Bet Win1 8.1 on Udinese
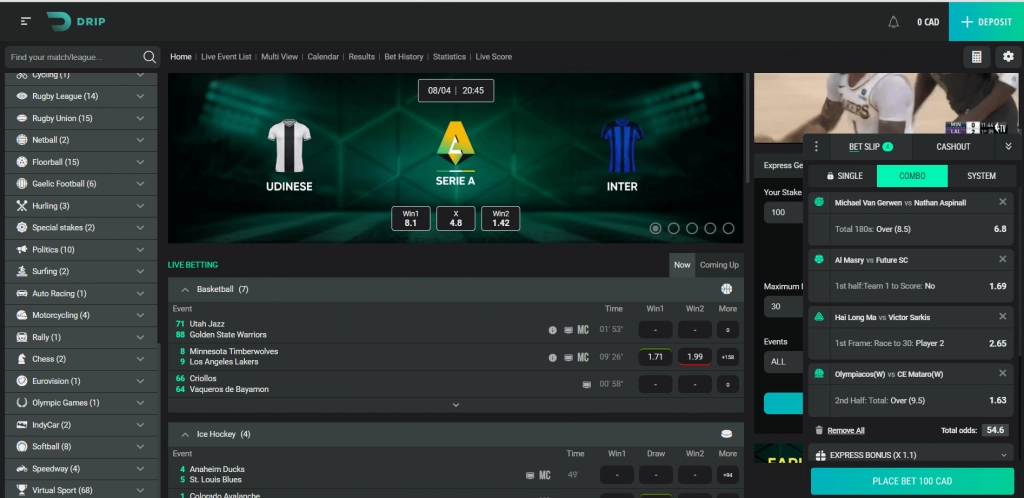 click(x=411, y=219)
